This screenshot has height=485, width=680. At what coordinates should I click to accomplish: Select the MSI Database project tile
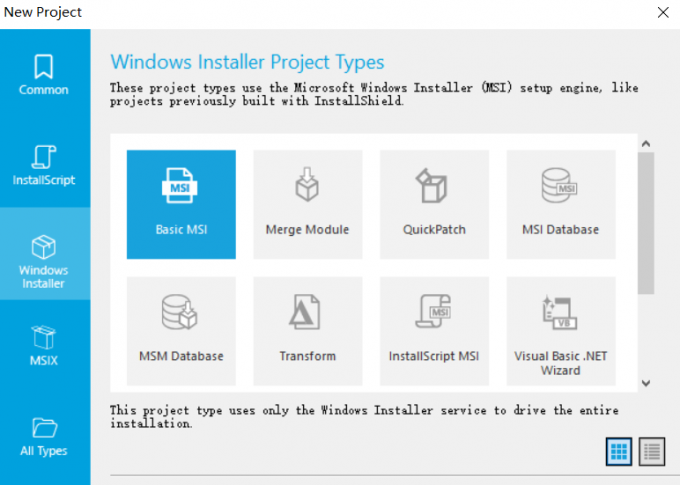[x=561, y=204]
